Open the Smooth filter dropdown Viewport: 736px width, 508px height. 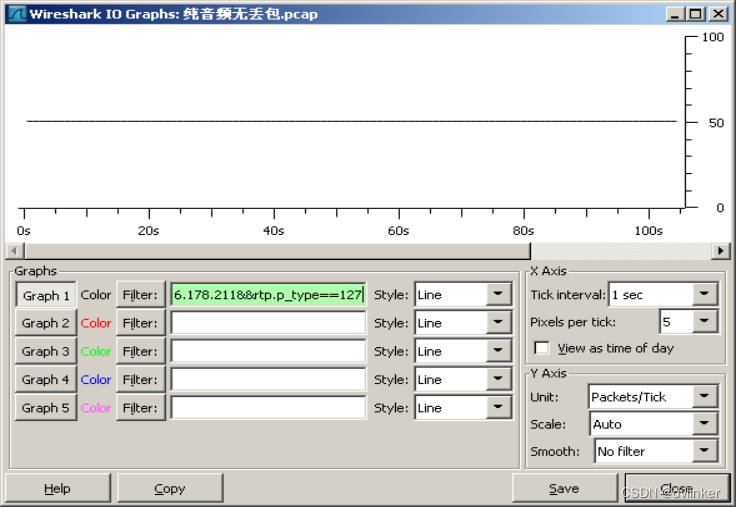[656, 451]
